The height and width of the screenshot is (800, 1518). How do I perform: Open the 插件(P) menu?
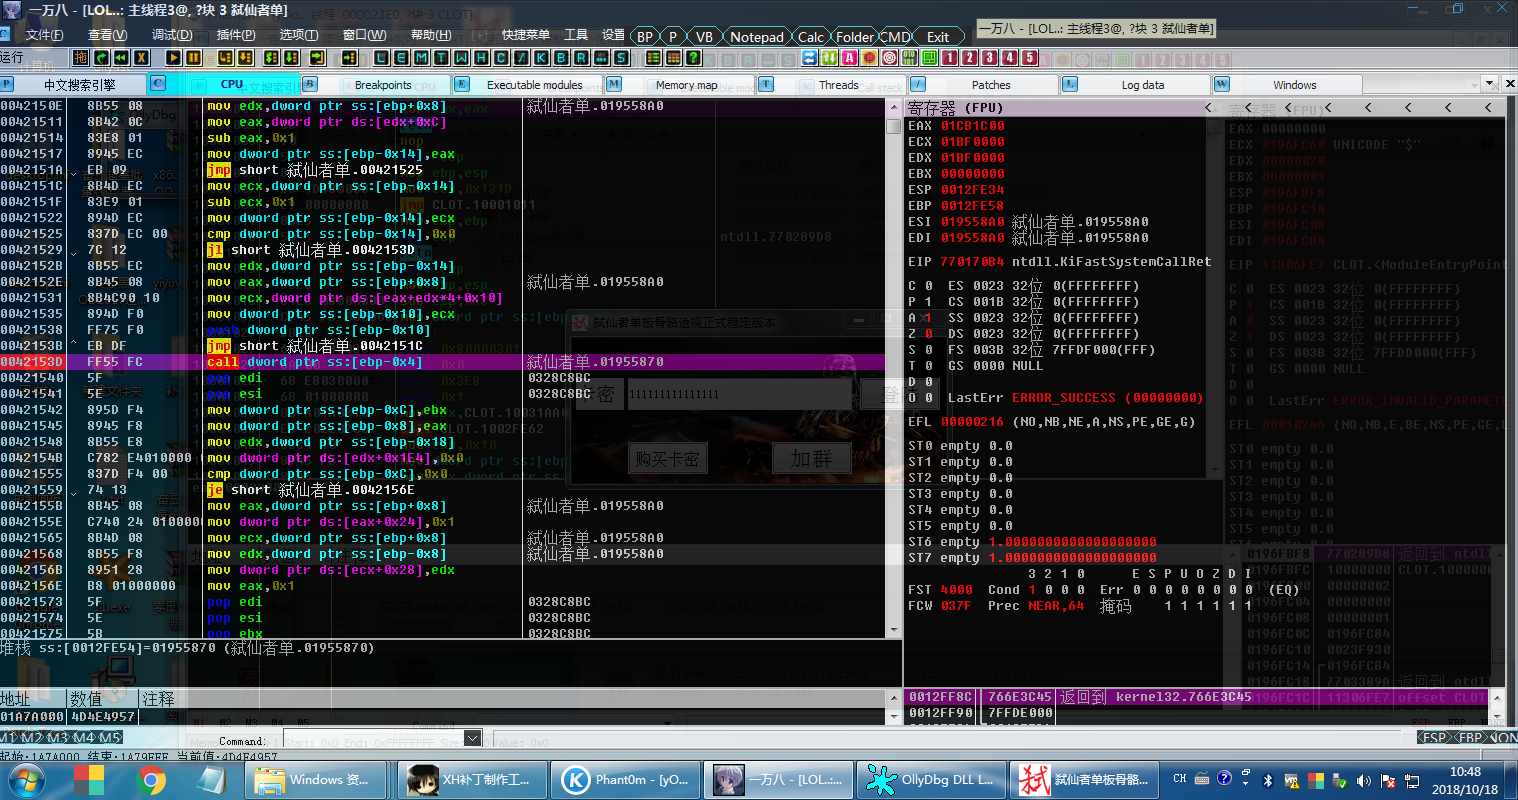[236, 35]
